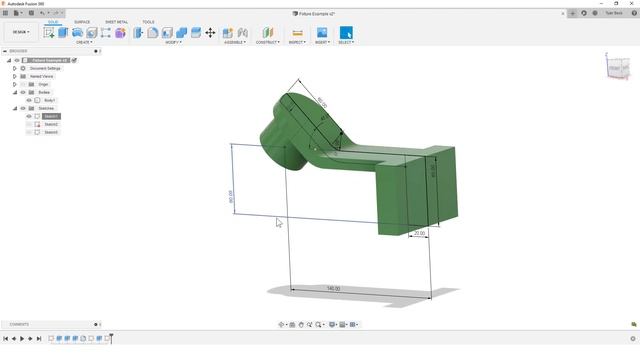Open the Help icon at top right
640x360 pixels.
tap(634, 13)
